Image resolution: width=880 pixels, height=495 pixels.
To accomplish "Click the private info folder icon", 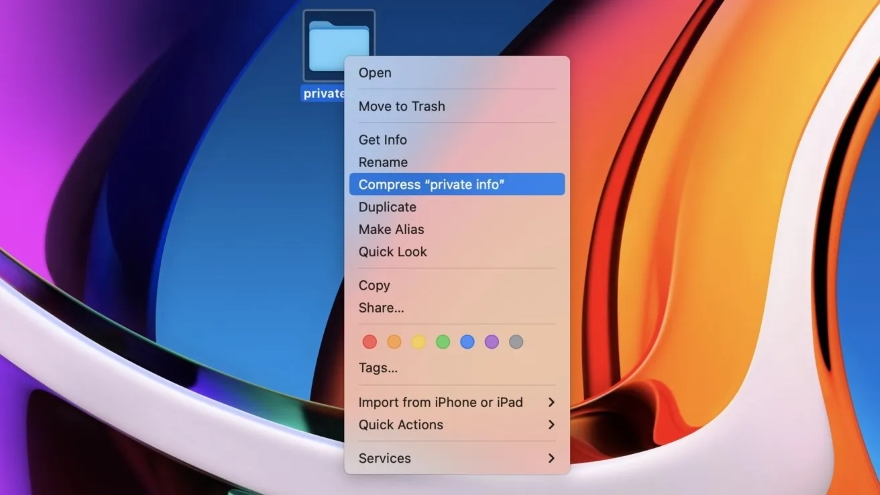I will click(338, 45).
